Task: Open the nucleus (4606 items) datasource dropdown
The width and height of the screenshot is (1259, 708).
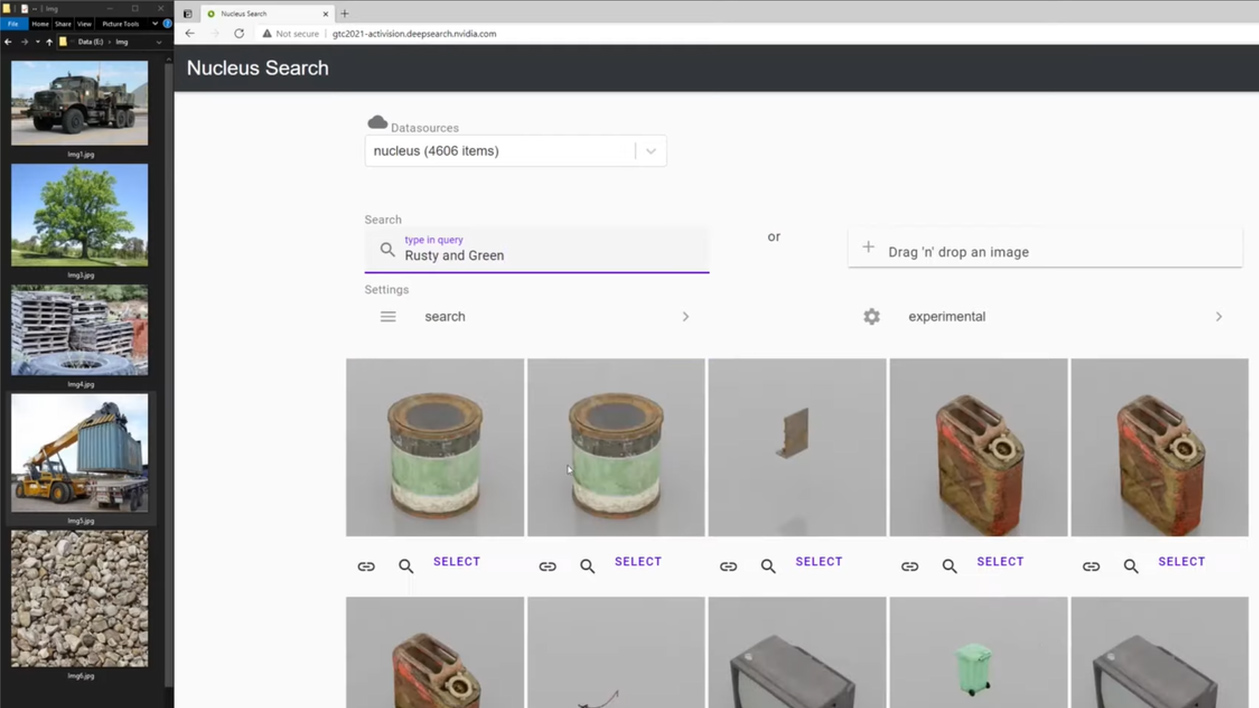Action: pos(515,151)
